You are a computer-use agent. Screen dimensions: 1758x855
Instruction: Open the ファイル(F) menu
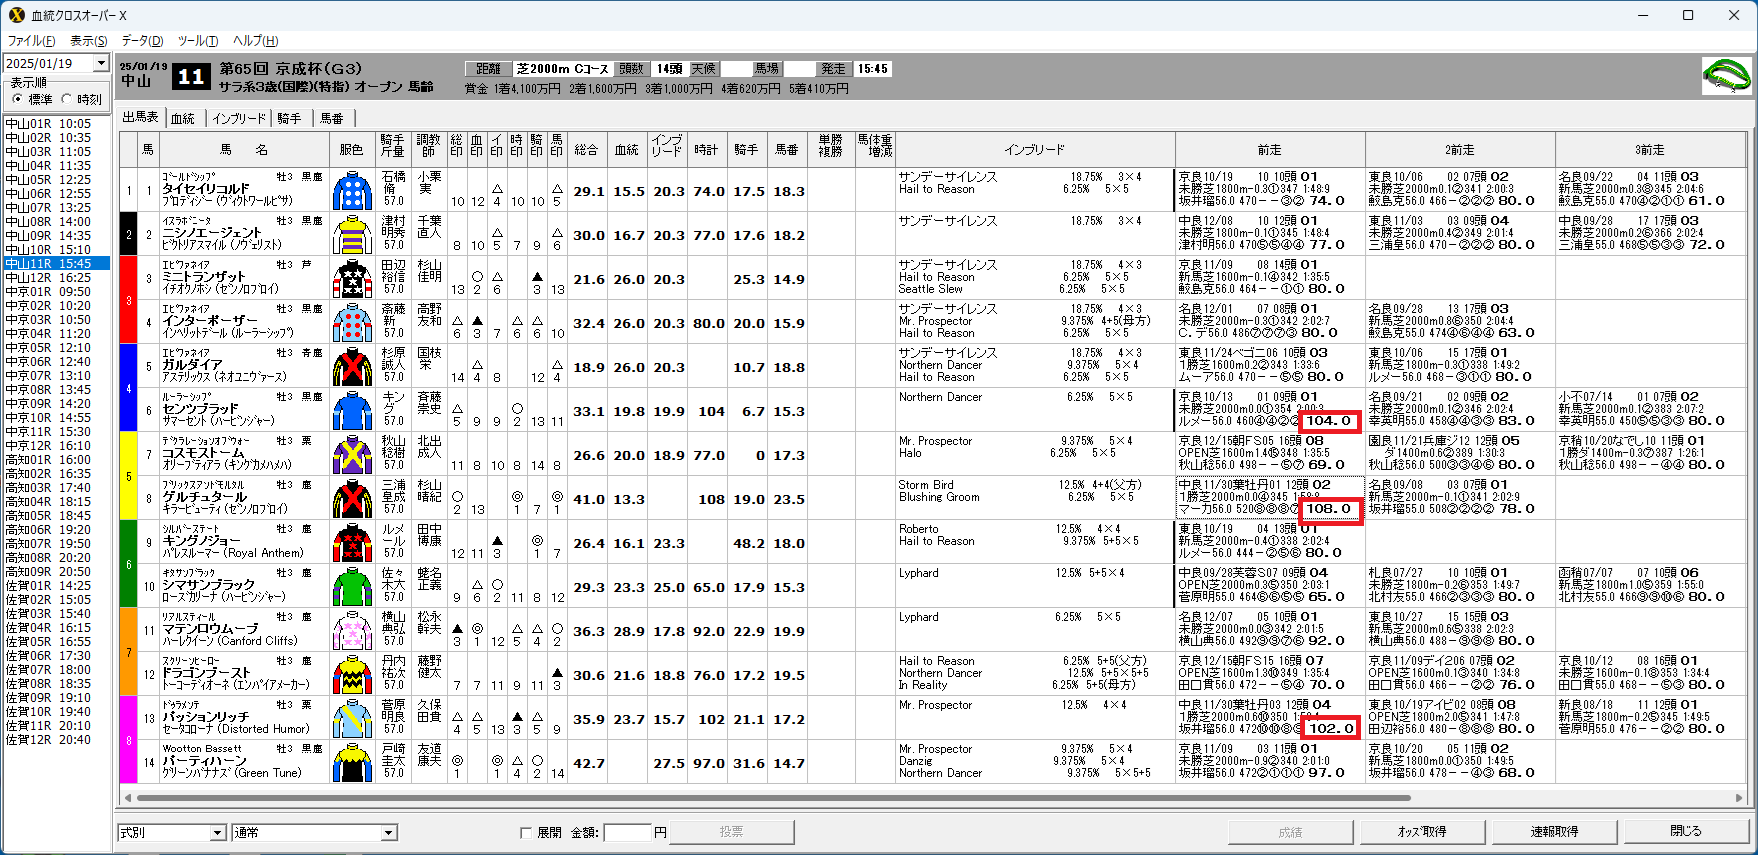[31, 41]
